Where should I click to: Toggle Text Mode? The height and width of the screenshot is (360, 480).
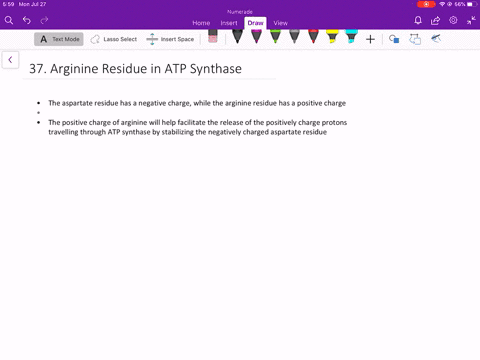[59, 39]
